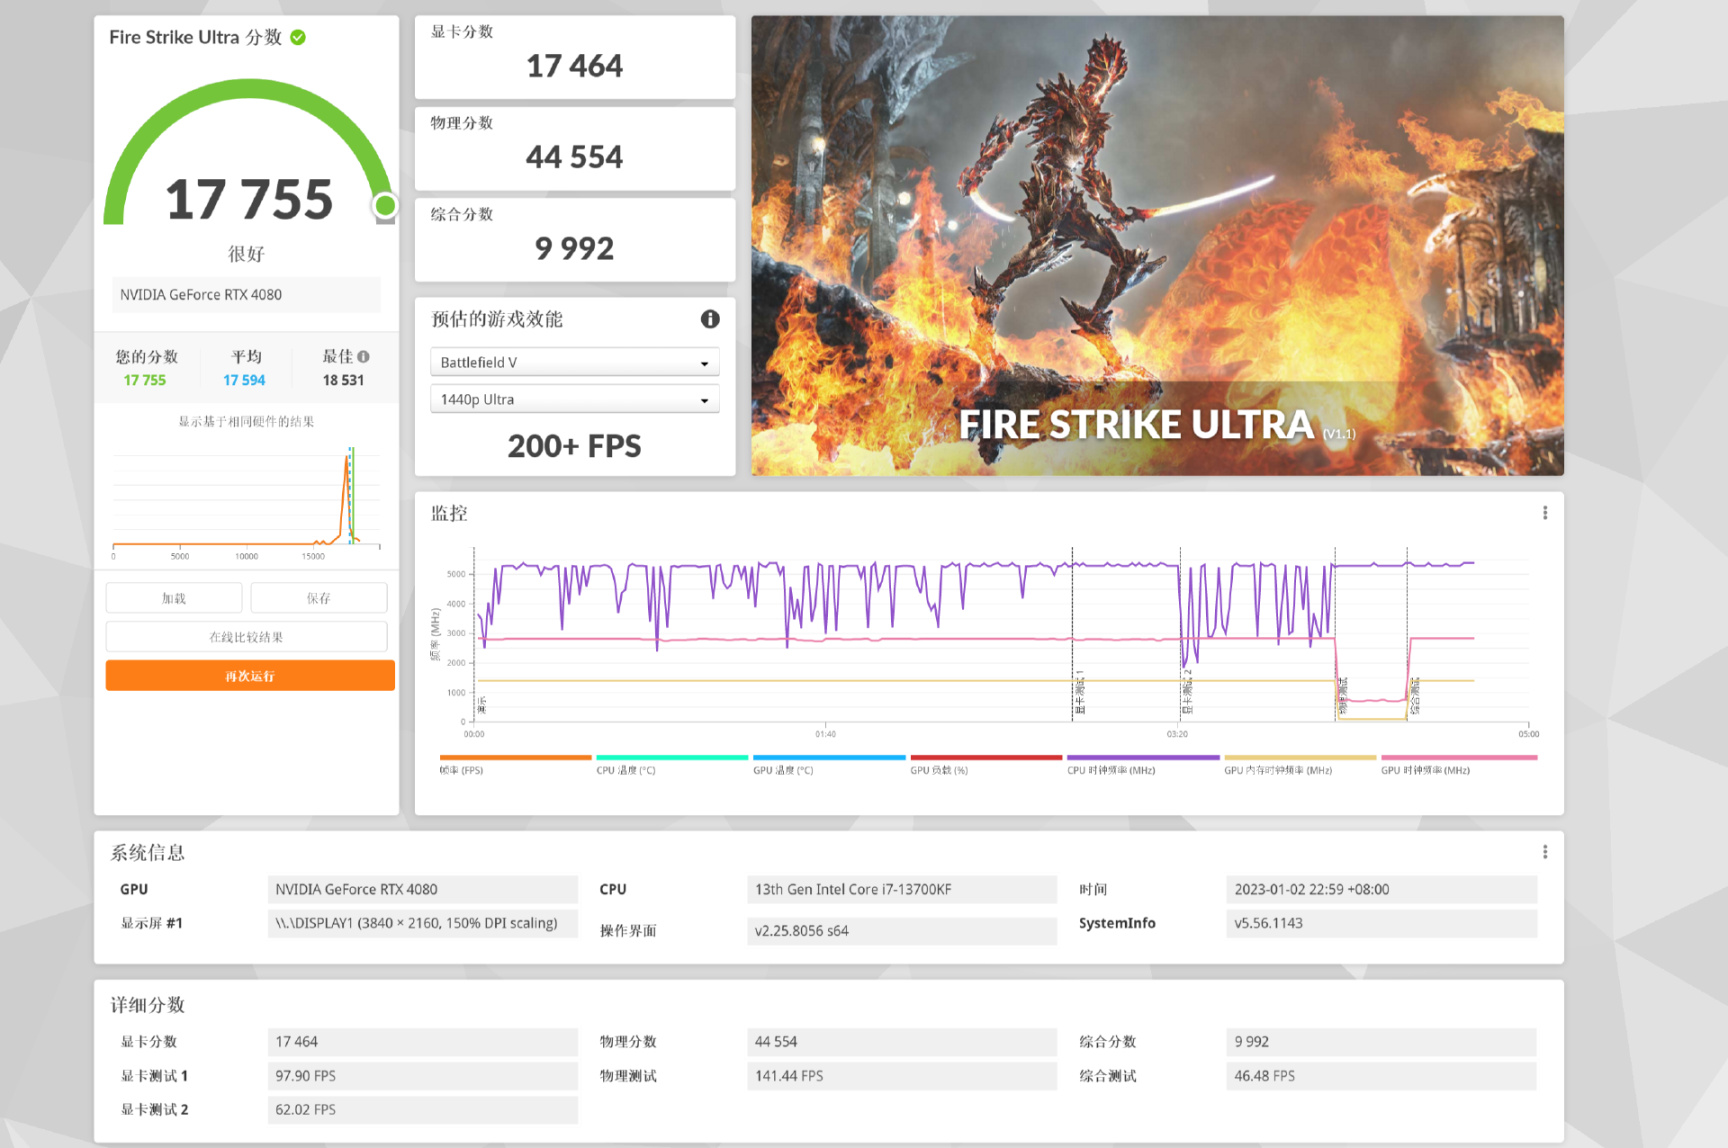Select the GPU value in 系统信息
The height and width of the screenshot is (1148, 1728).
[x=422, y=889]
